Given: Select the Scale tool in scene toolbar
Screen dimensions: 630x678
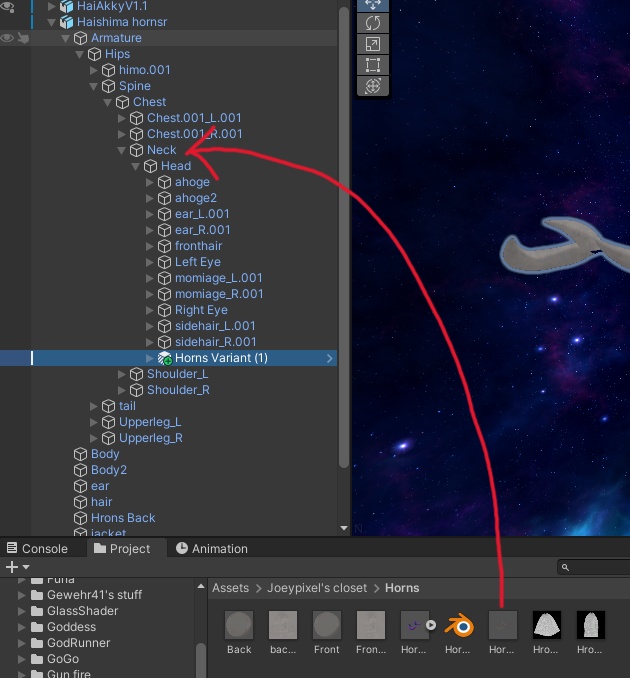Looking at the screenshot, I should (x=373, y=44).
